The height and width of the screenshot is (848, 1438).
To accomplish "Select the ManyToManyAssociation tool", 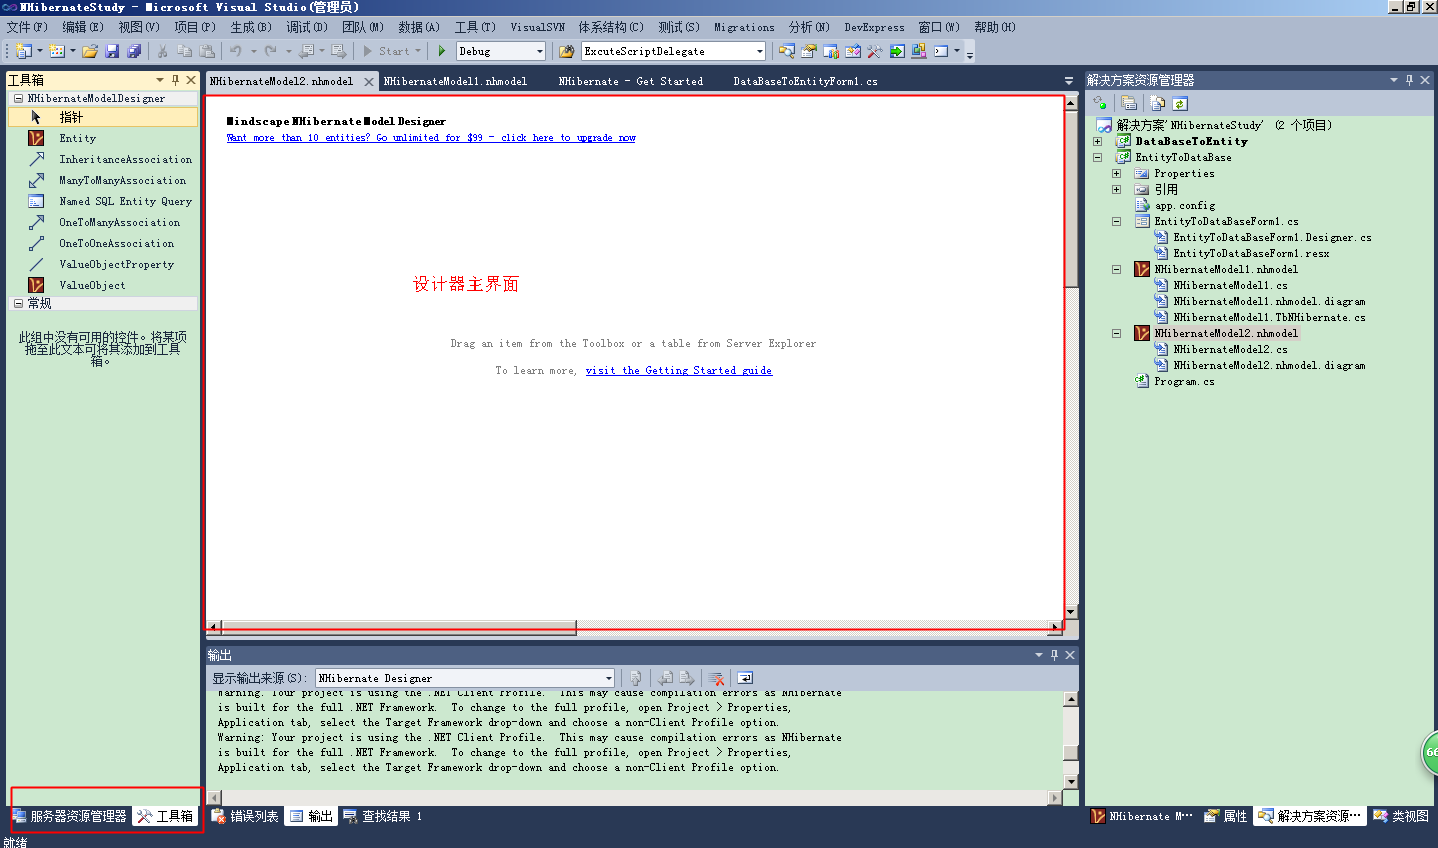I will [103, 180].
